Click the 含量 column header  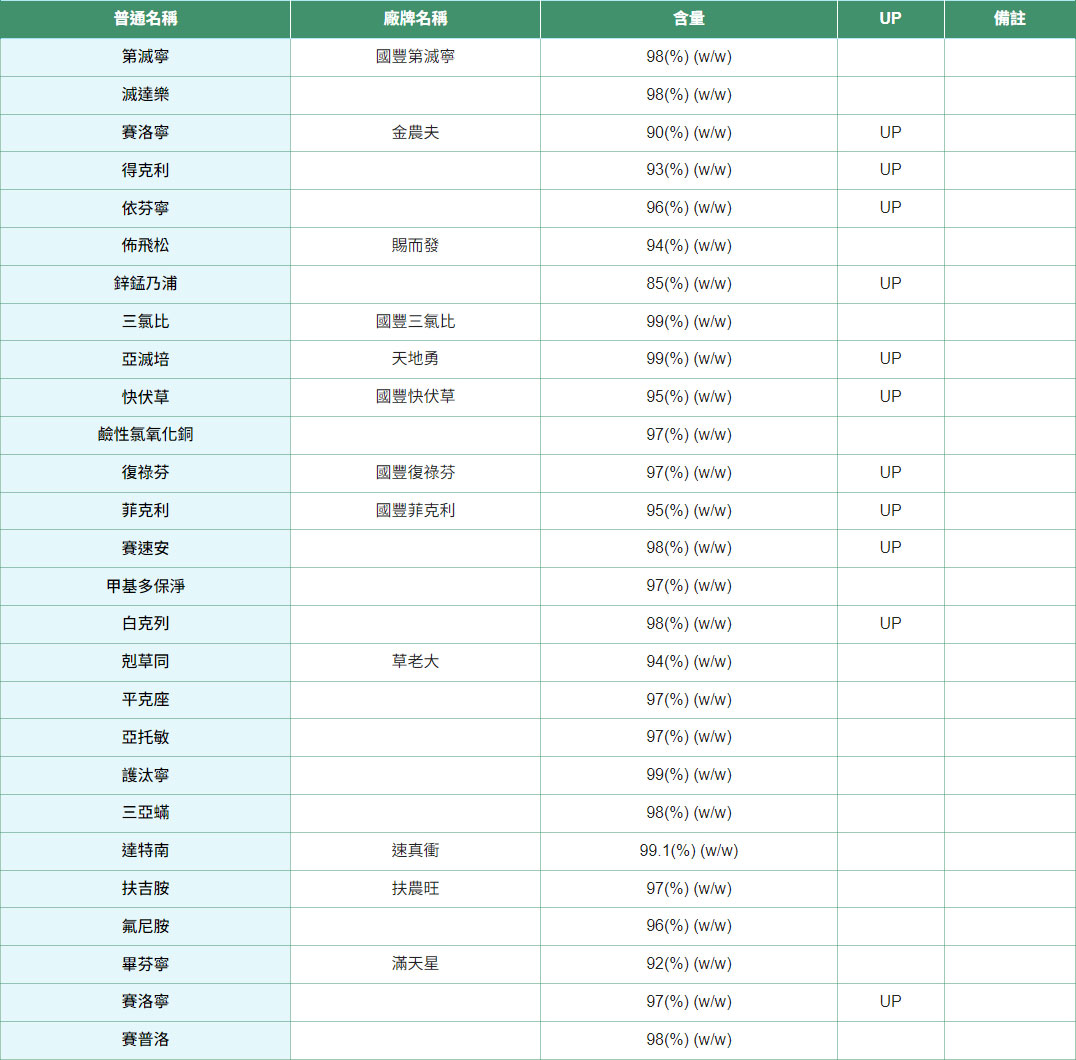click(688, 19)
